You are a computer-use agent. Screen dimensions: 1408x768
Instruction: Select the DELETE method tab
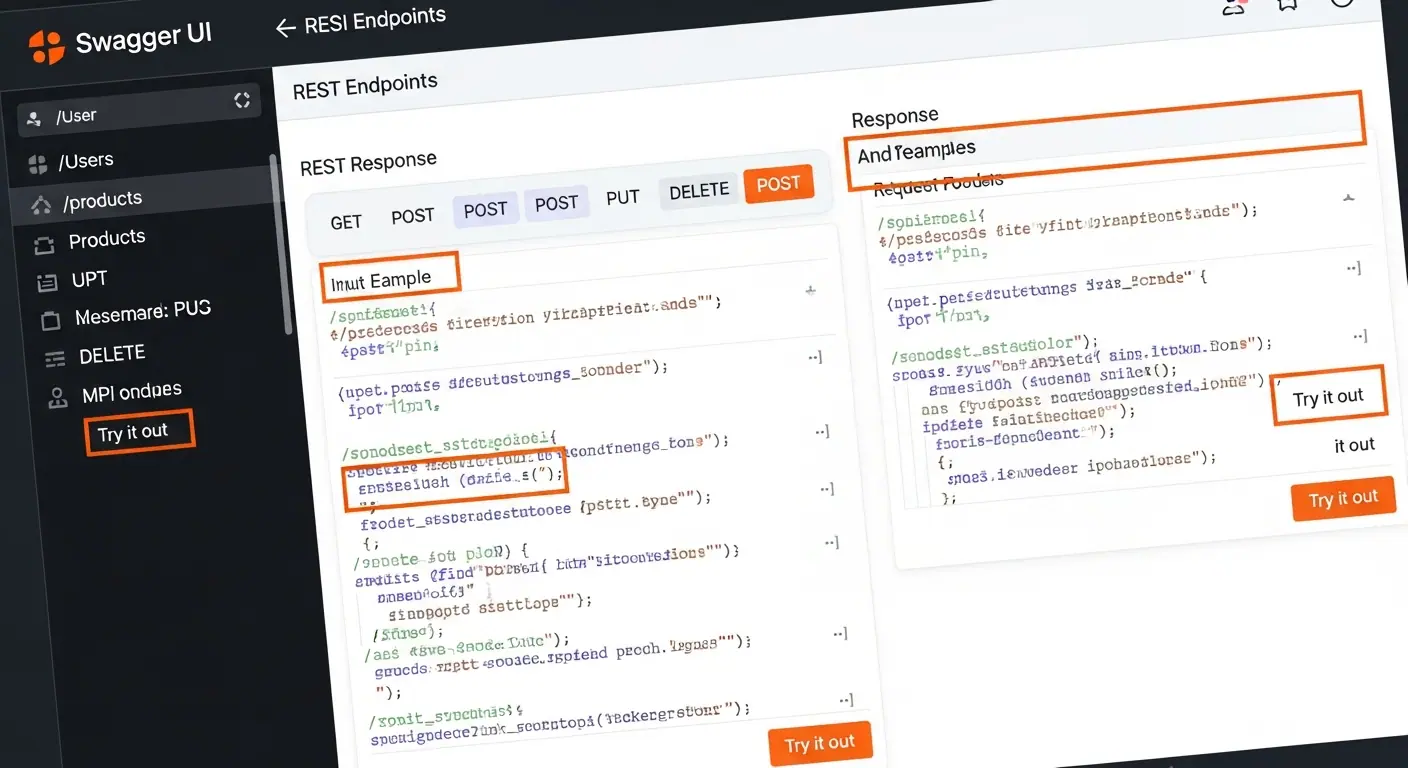click(699, 191)
